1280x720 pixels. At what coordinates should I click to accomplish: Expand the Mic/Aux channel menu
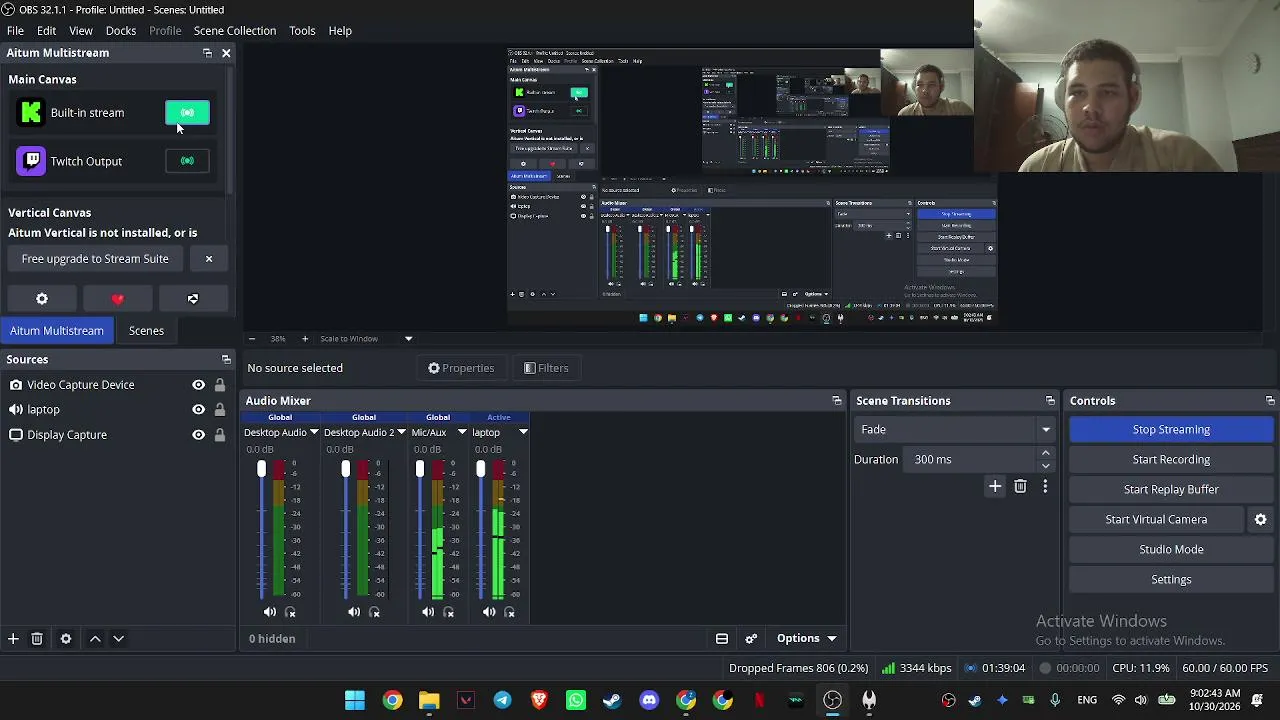click(462, 433)
